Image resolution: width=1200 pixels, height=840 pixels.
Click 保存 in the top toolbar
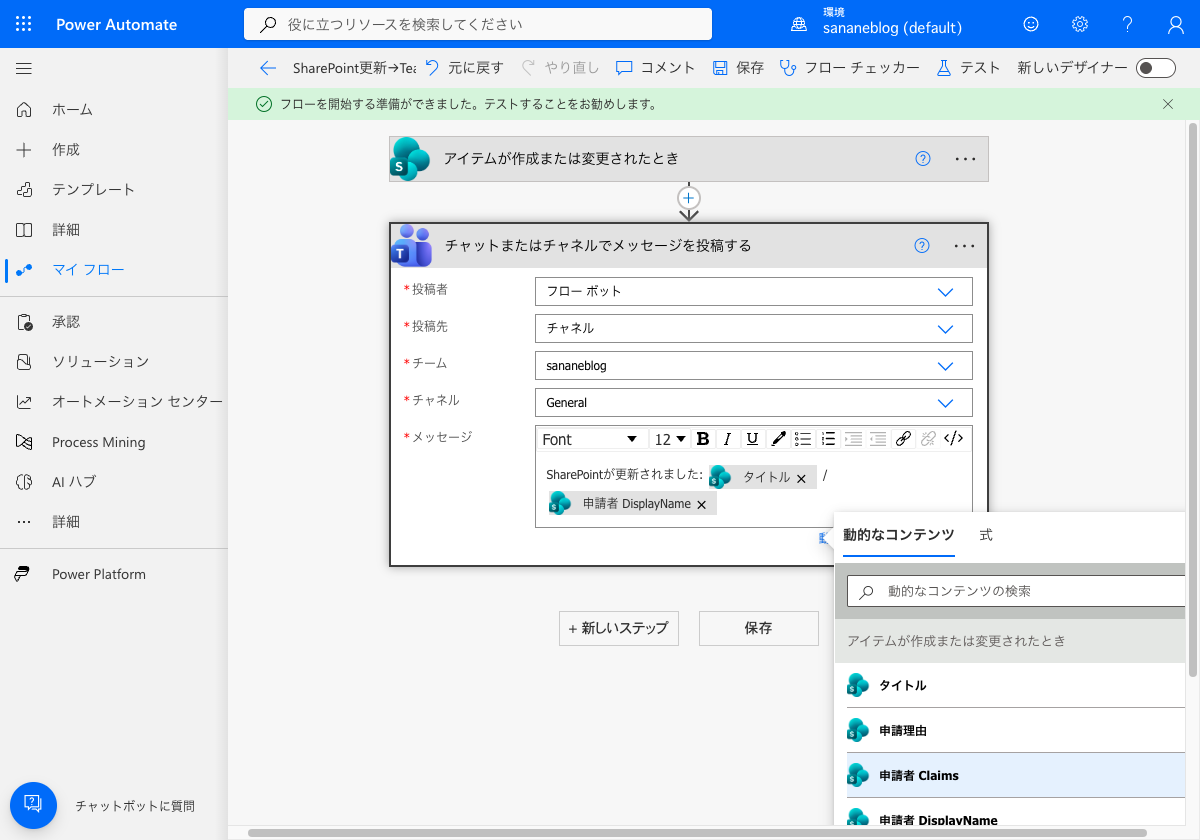738,68
